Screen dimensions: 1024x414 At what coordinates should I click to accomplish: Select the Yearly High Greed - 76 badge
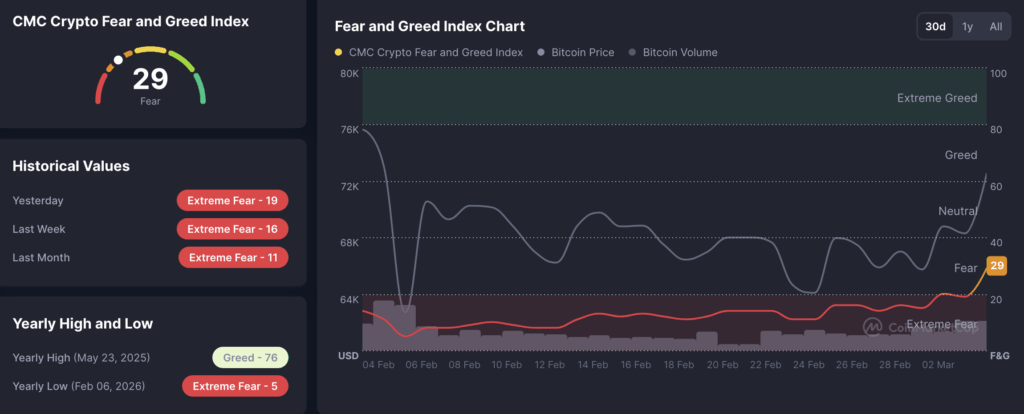tap(250, 357)
